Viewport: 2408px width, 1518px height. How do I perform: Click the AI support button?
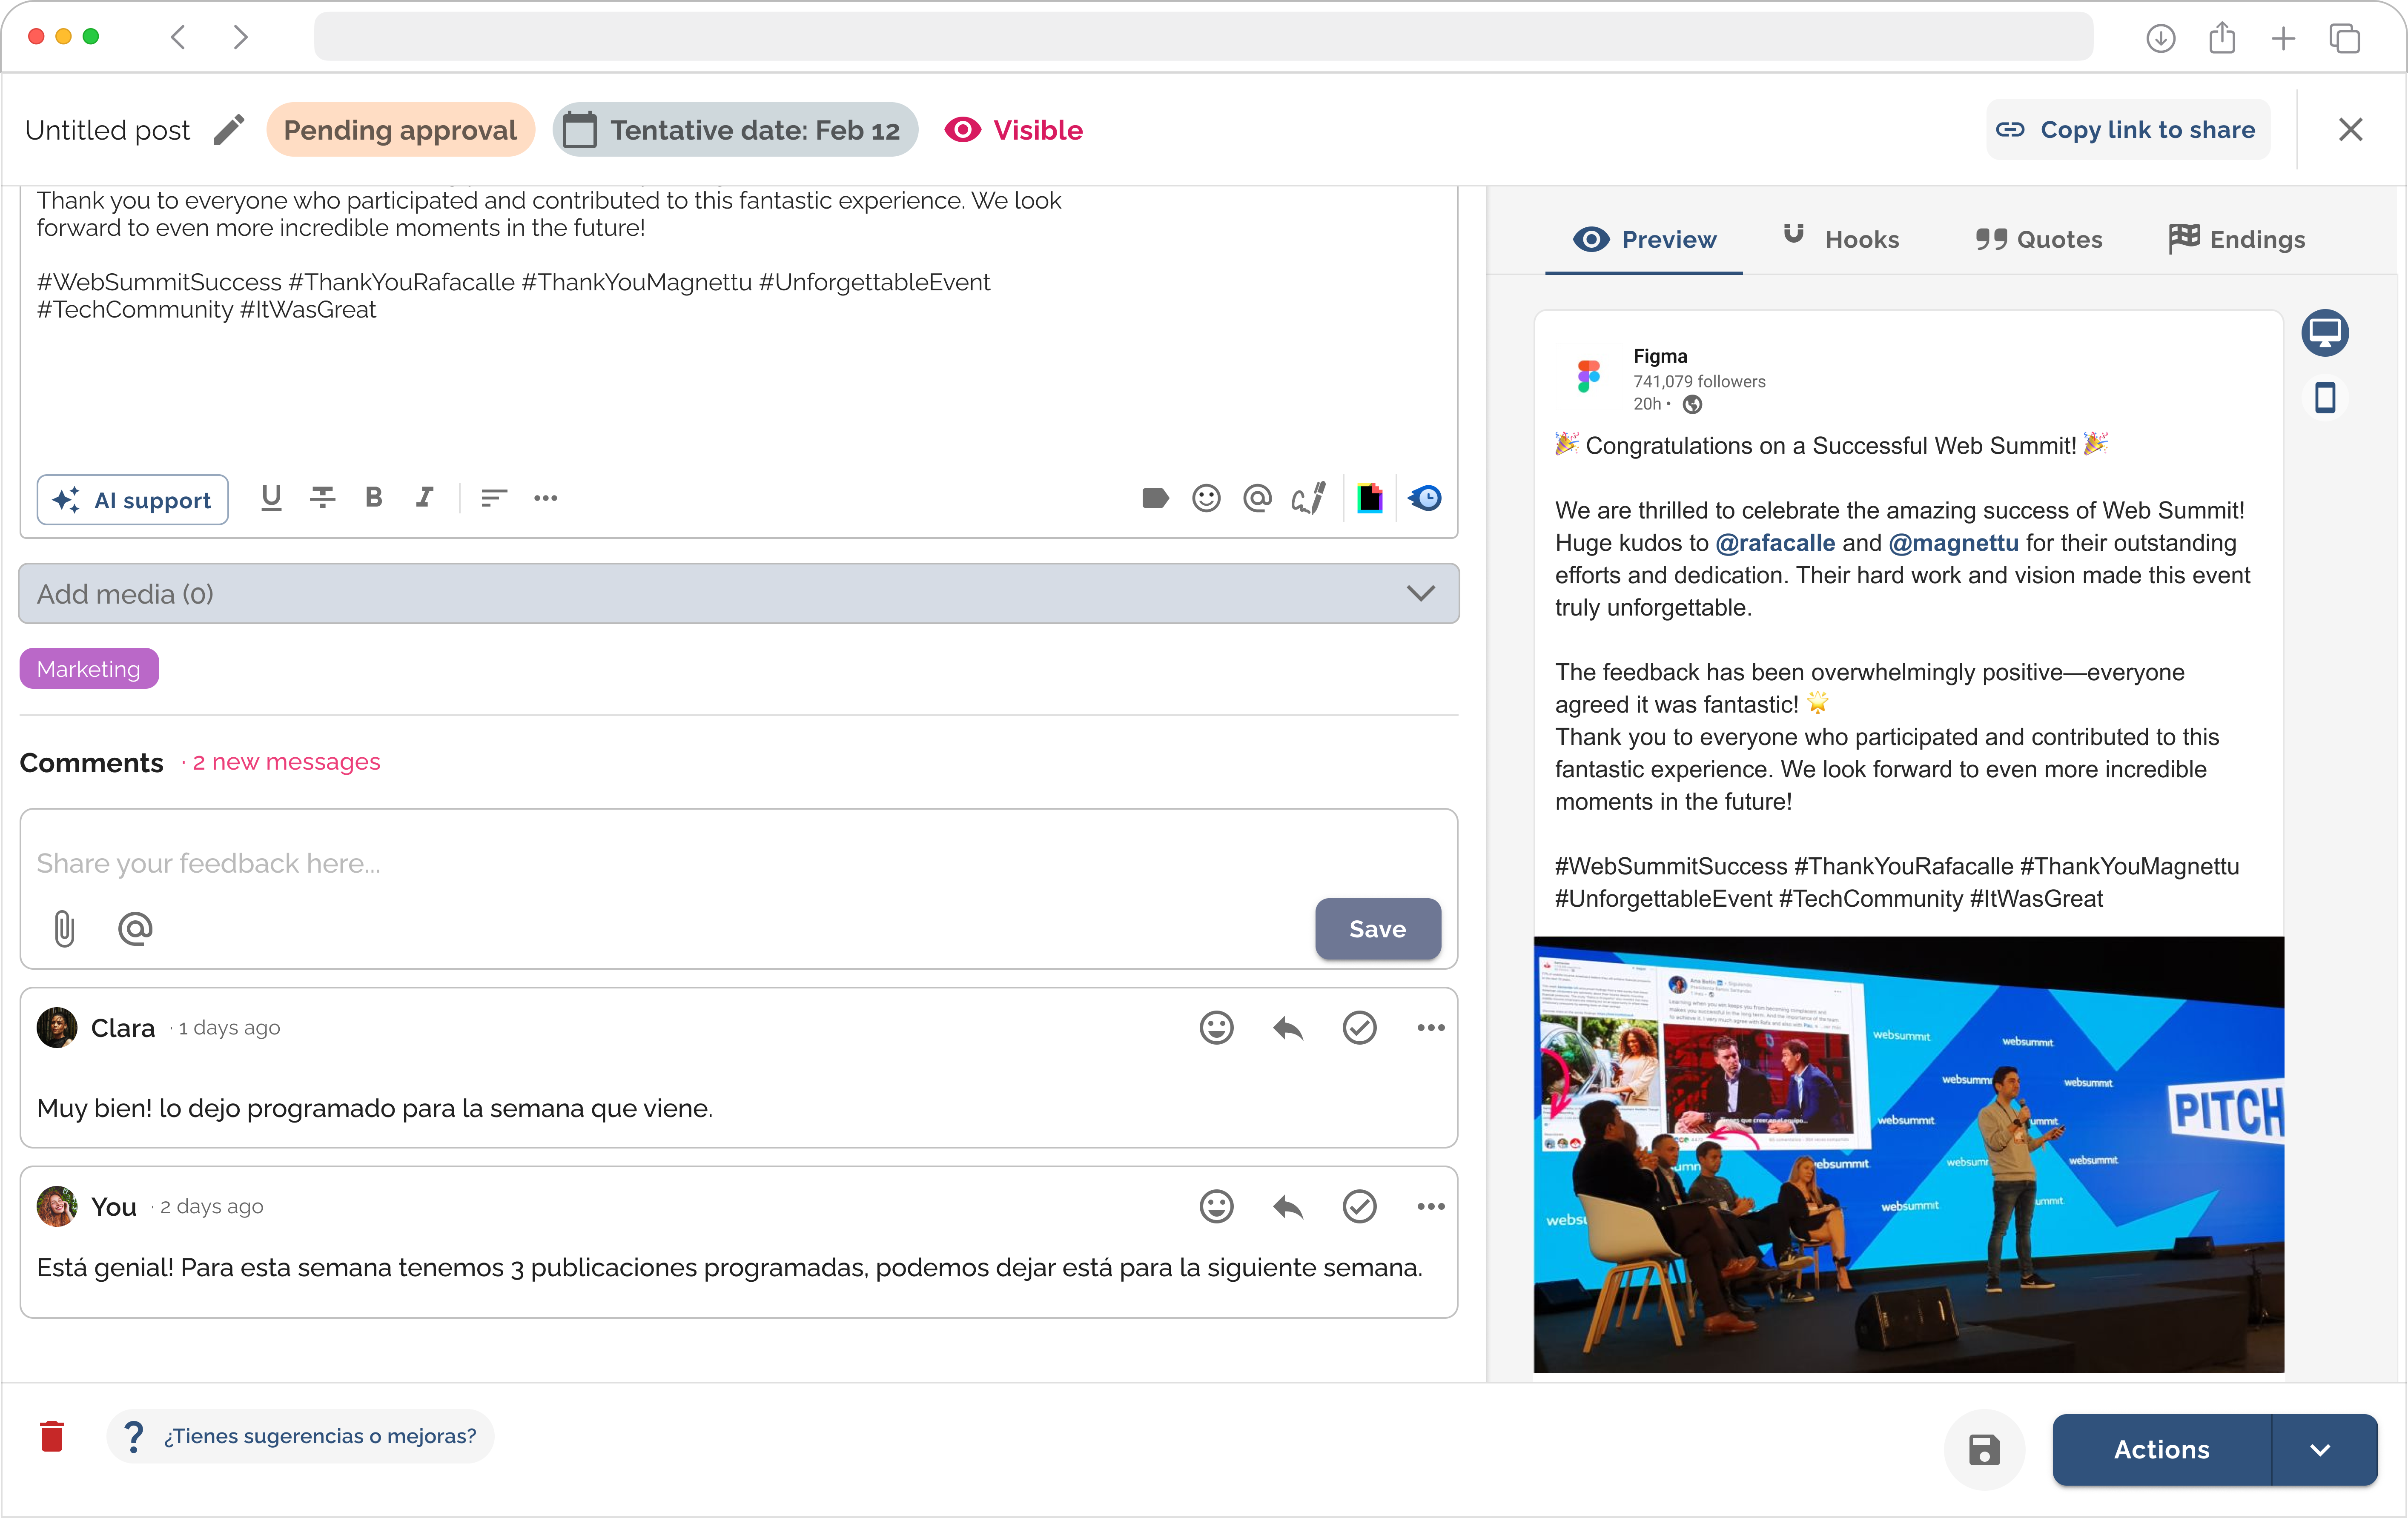coord(133,500)
